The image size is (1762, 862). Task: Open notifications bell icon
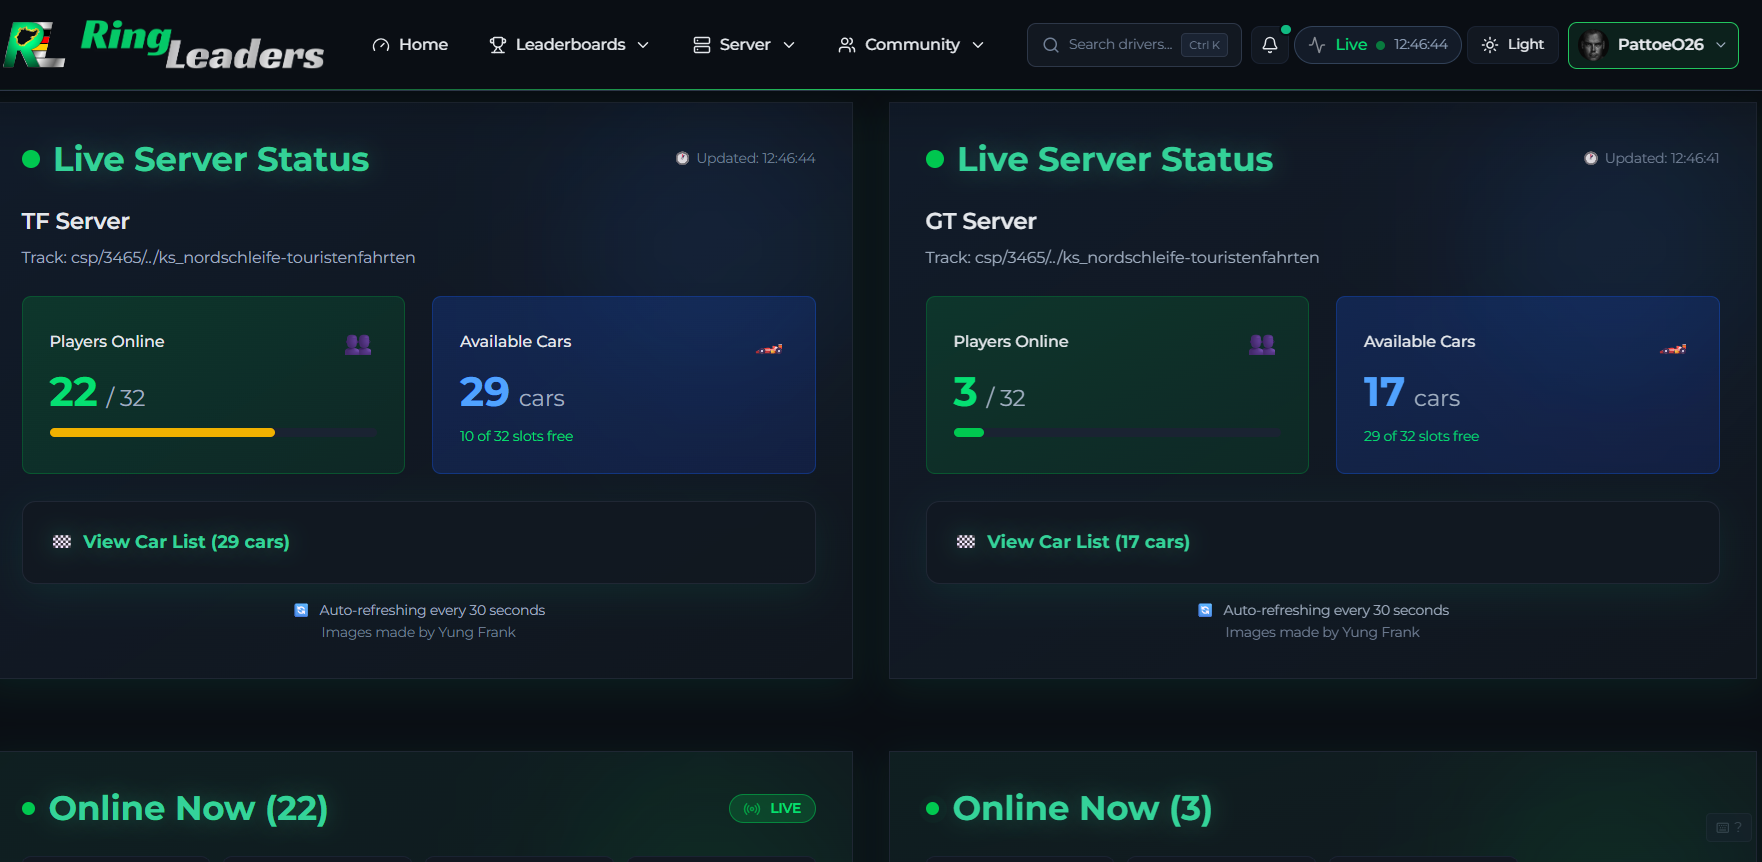(1270, 45)
